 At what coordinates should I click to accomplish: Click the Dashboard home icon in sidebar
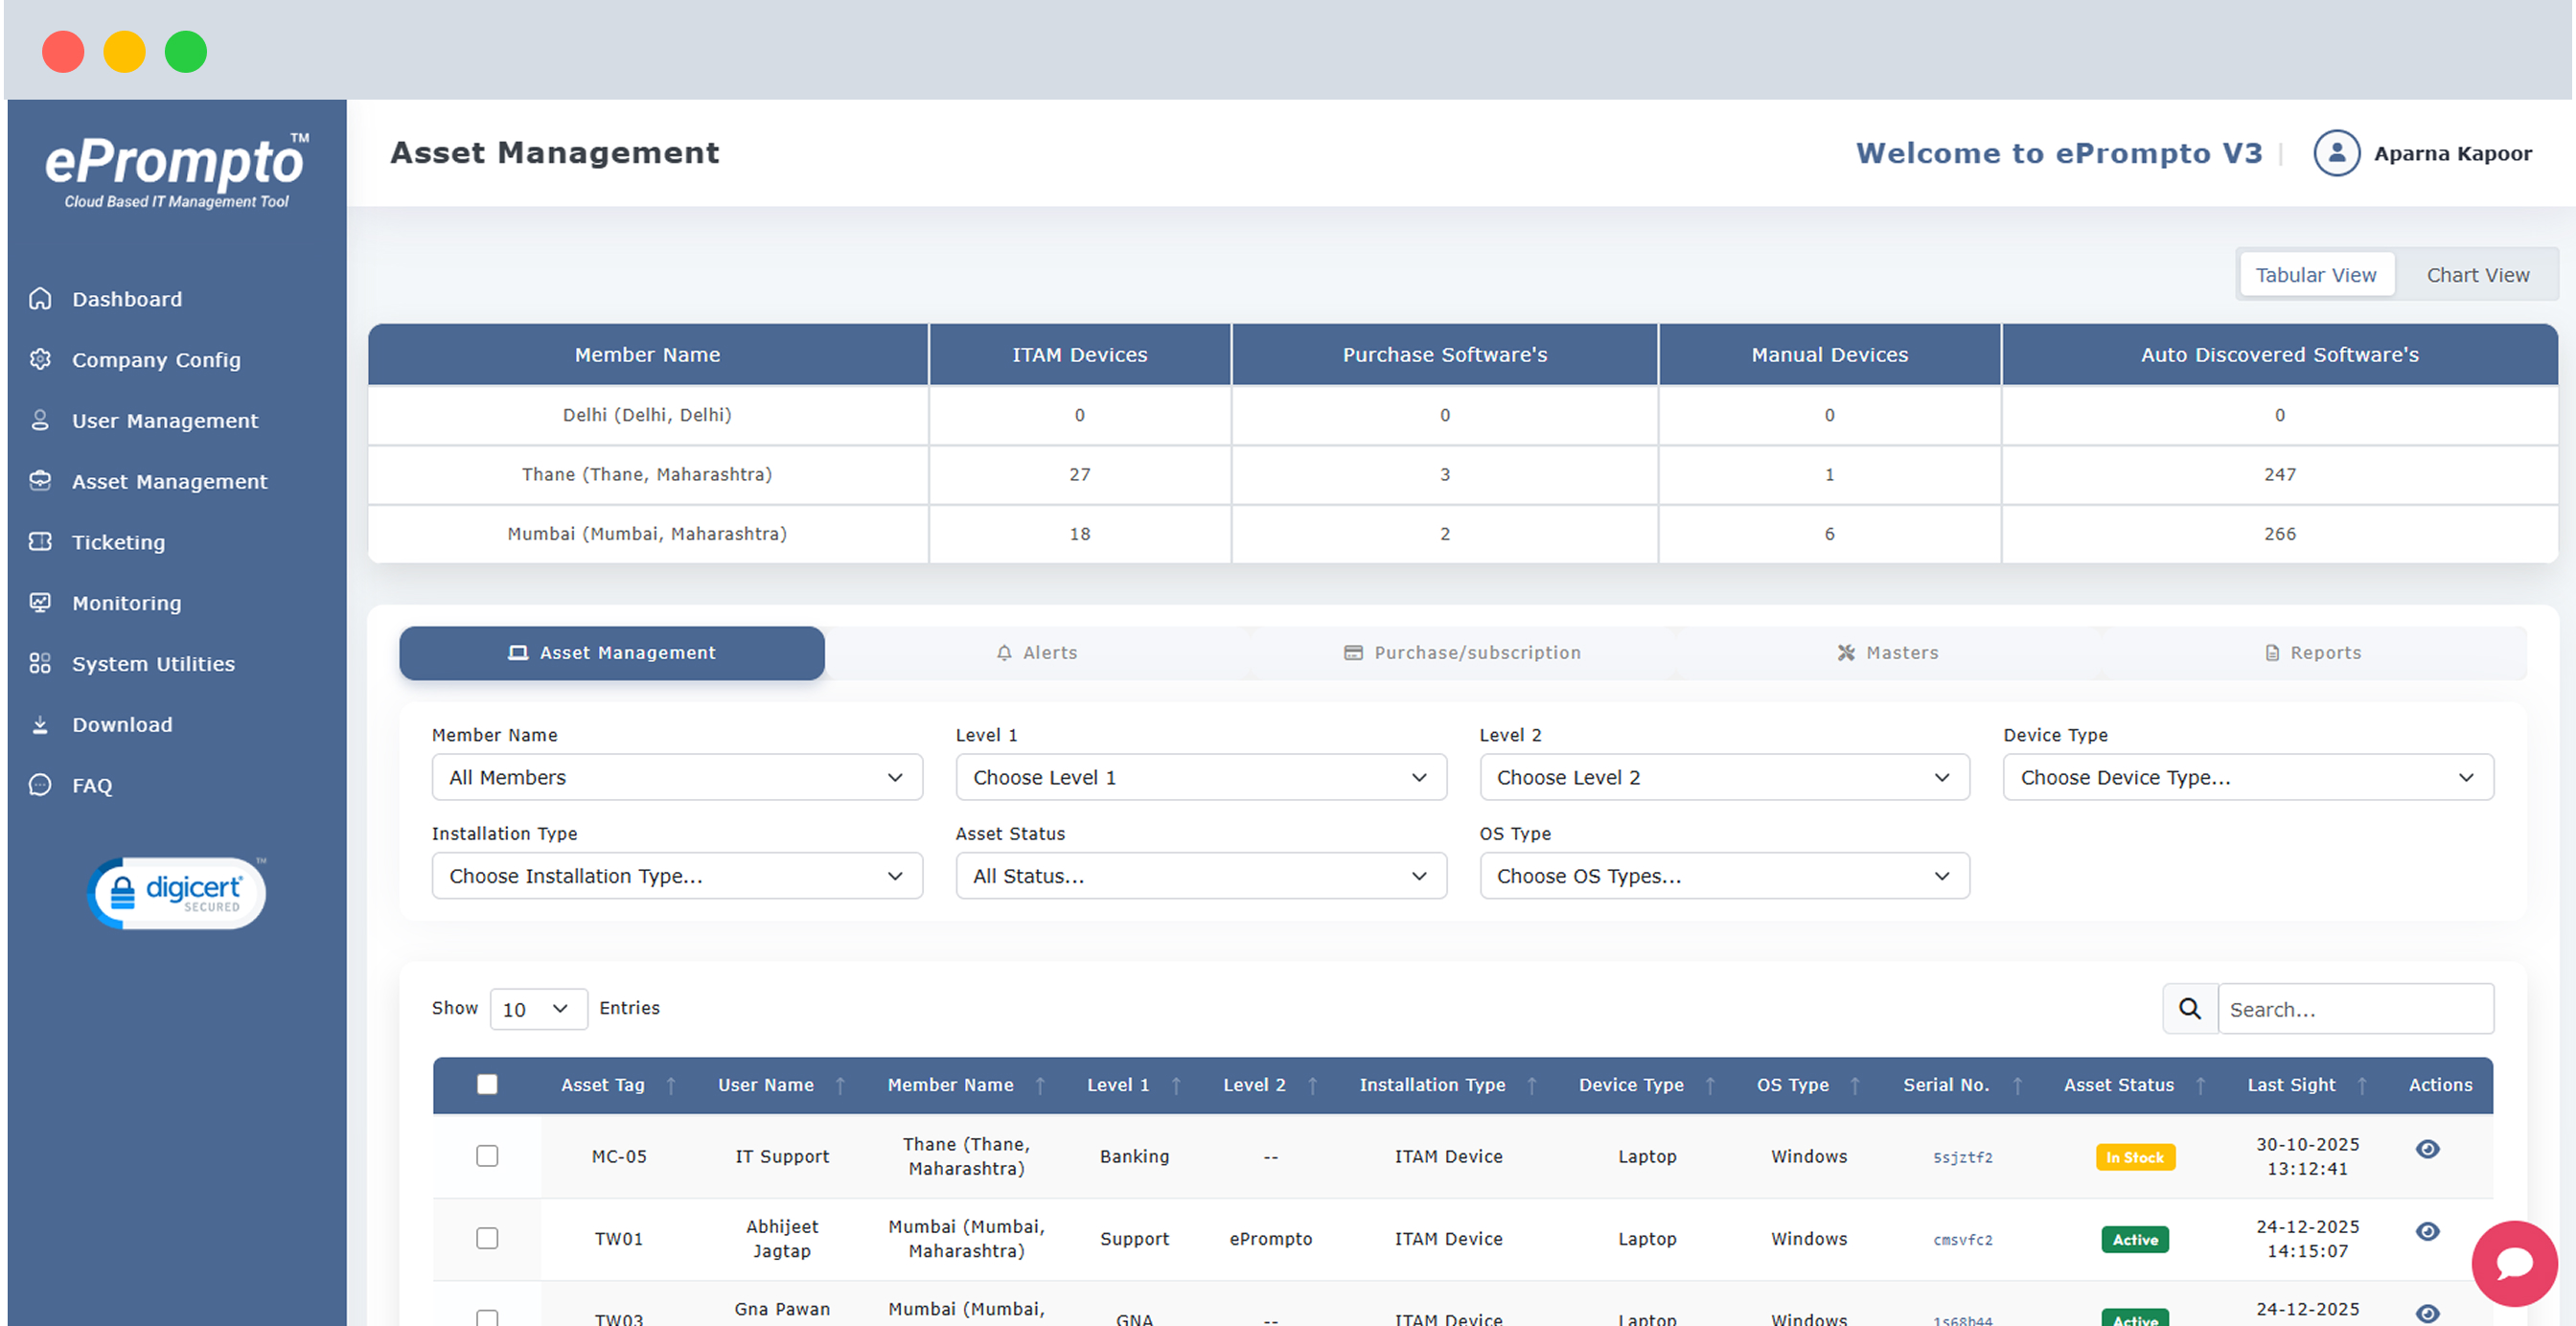[40, 299]
